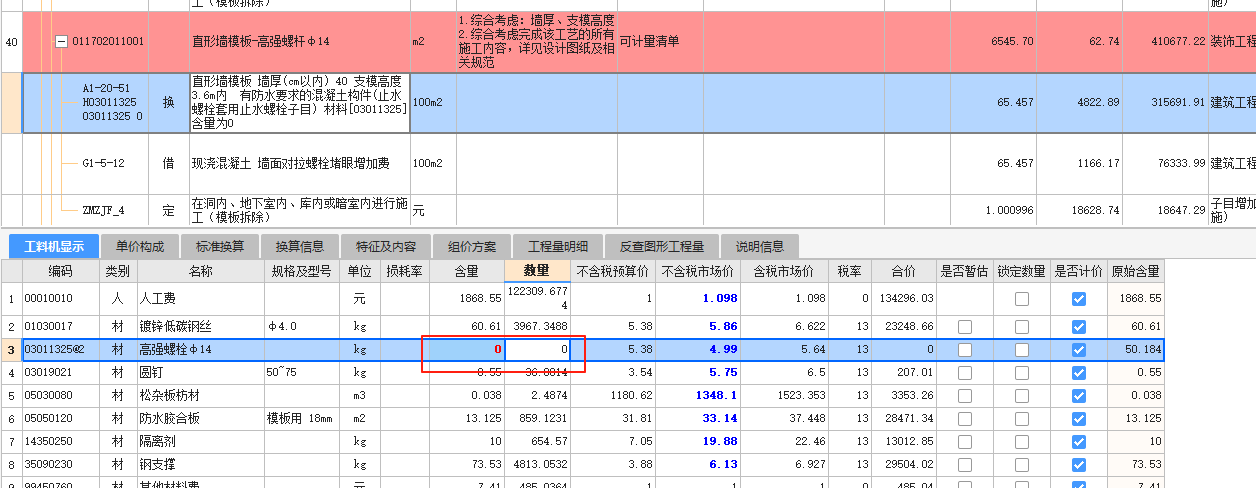This screenshot has width=1256, height=488.
Task: Toggle 是否计价 checkbox for 高强螺栓 row
Action: click(x=1078, y=350)
